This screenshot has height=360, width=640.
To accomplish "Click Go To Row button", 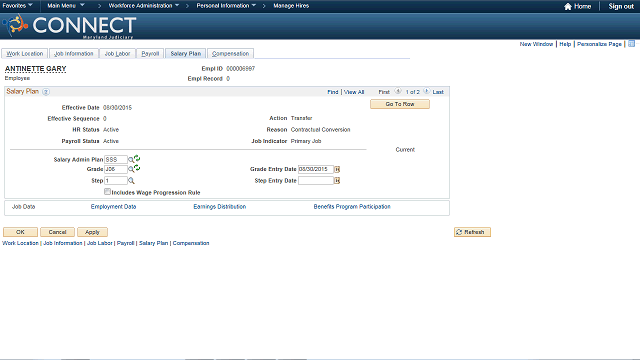I will (400, 104).
